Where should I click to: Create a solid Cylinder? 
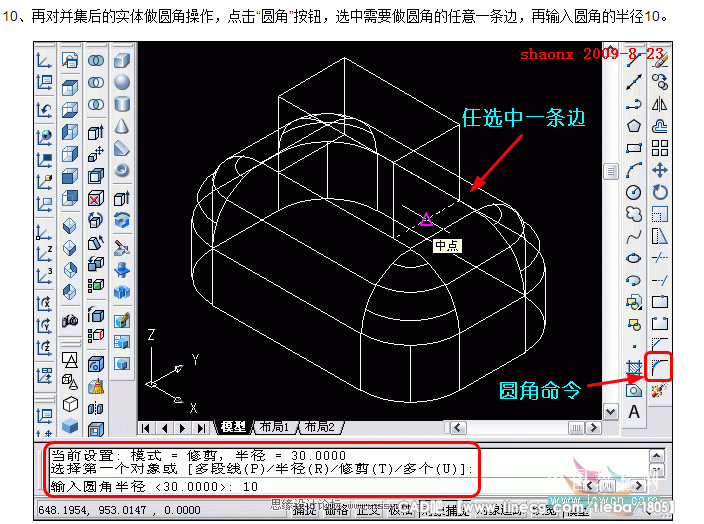(122, 104)
